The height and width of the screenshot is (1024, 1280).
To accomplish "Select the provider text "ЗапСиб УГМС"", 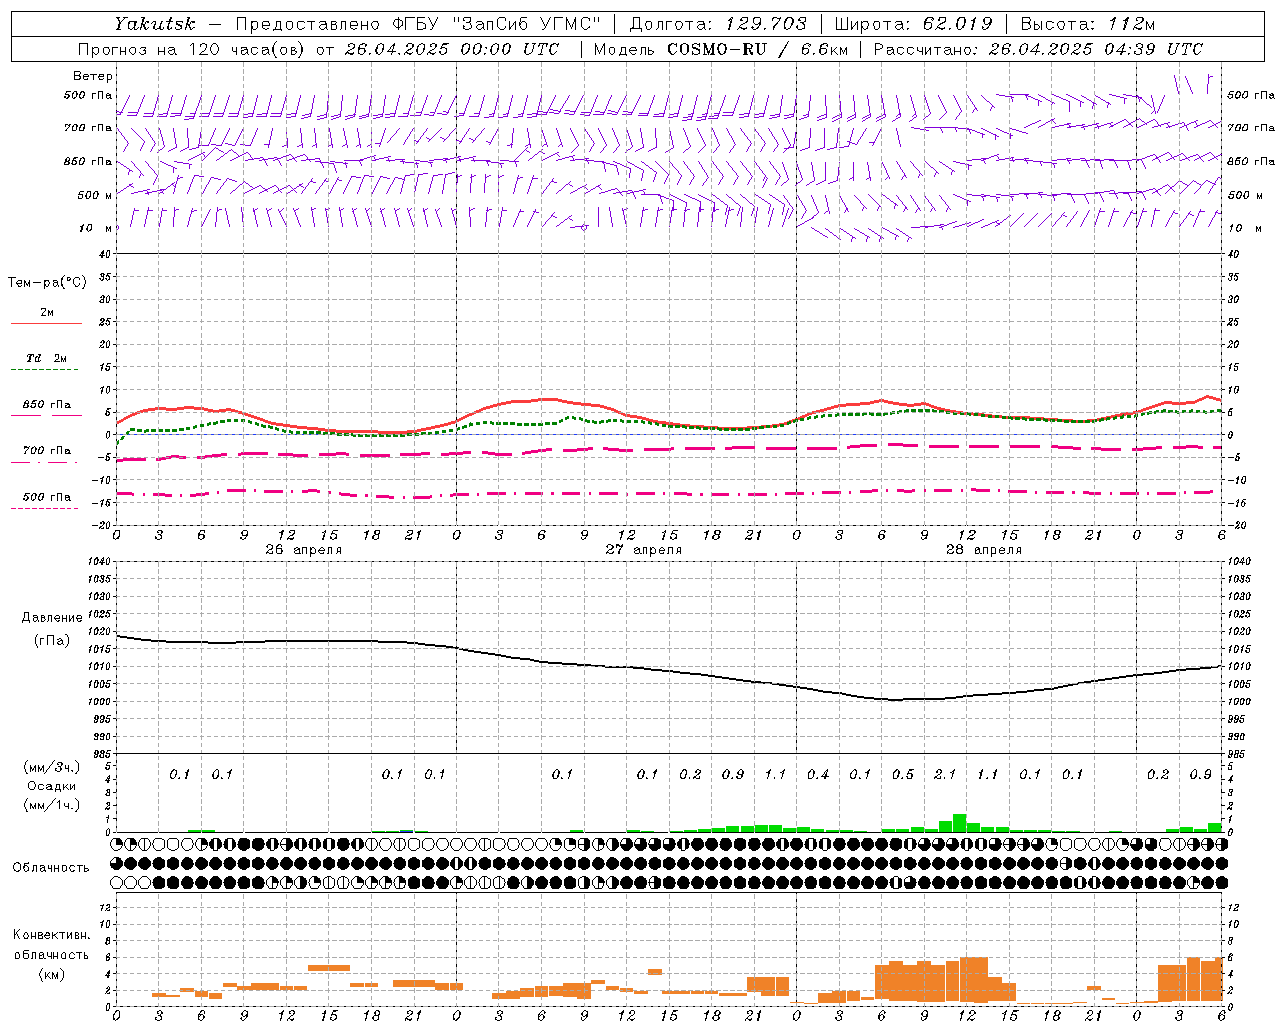I will [x=528, y=24].
